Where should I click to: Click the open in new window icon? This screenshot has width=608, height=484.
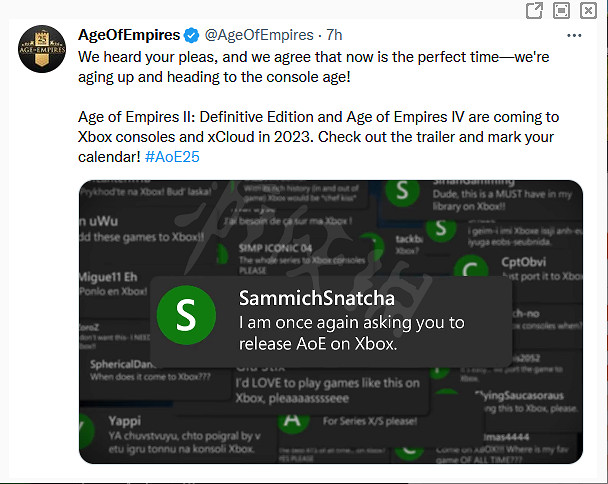click(535, 11)
